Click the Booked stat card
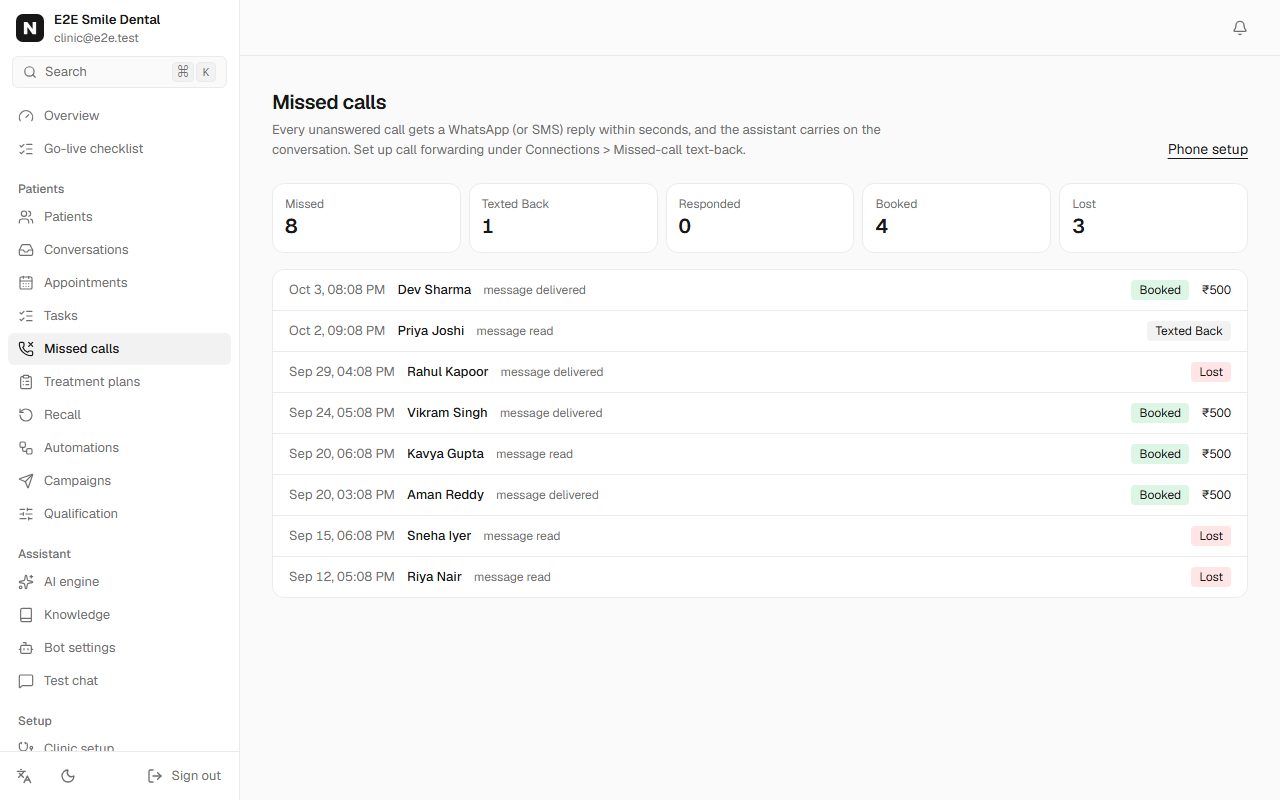This screenshot has height=800, width=1280. pyautogui.click(x=956, y=217)
